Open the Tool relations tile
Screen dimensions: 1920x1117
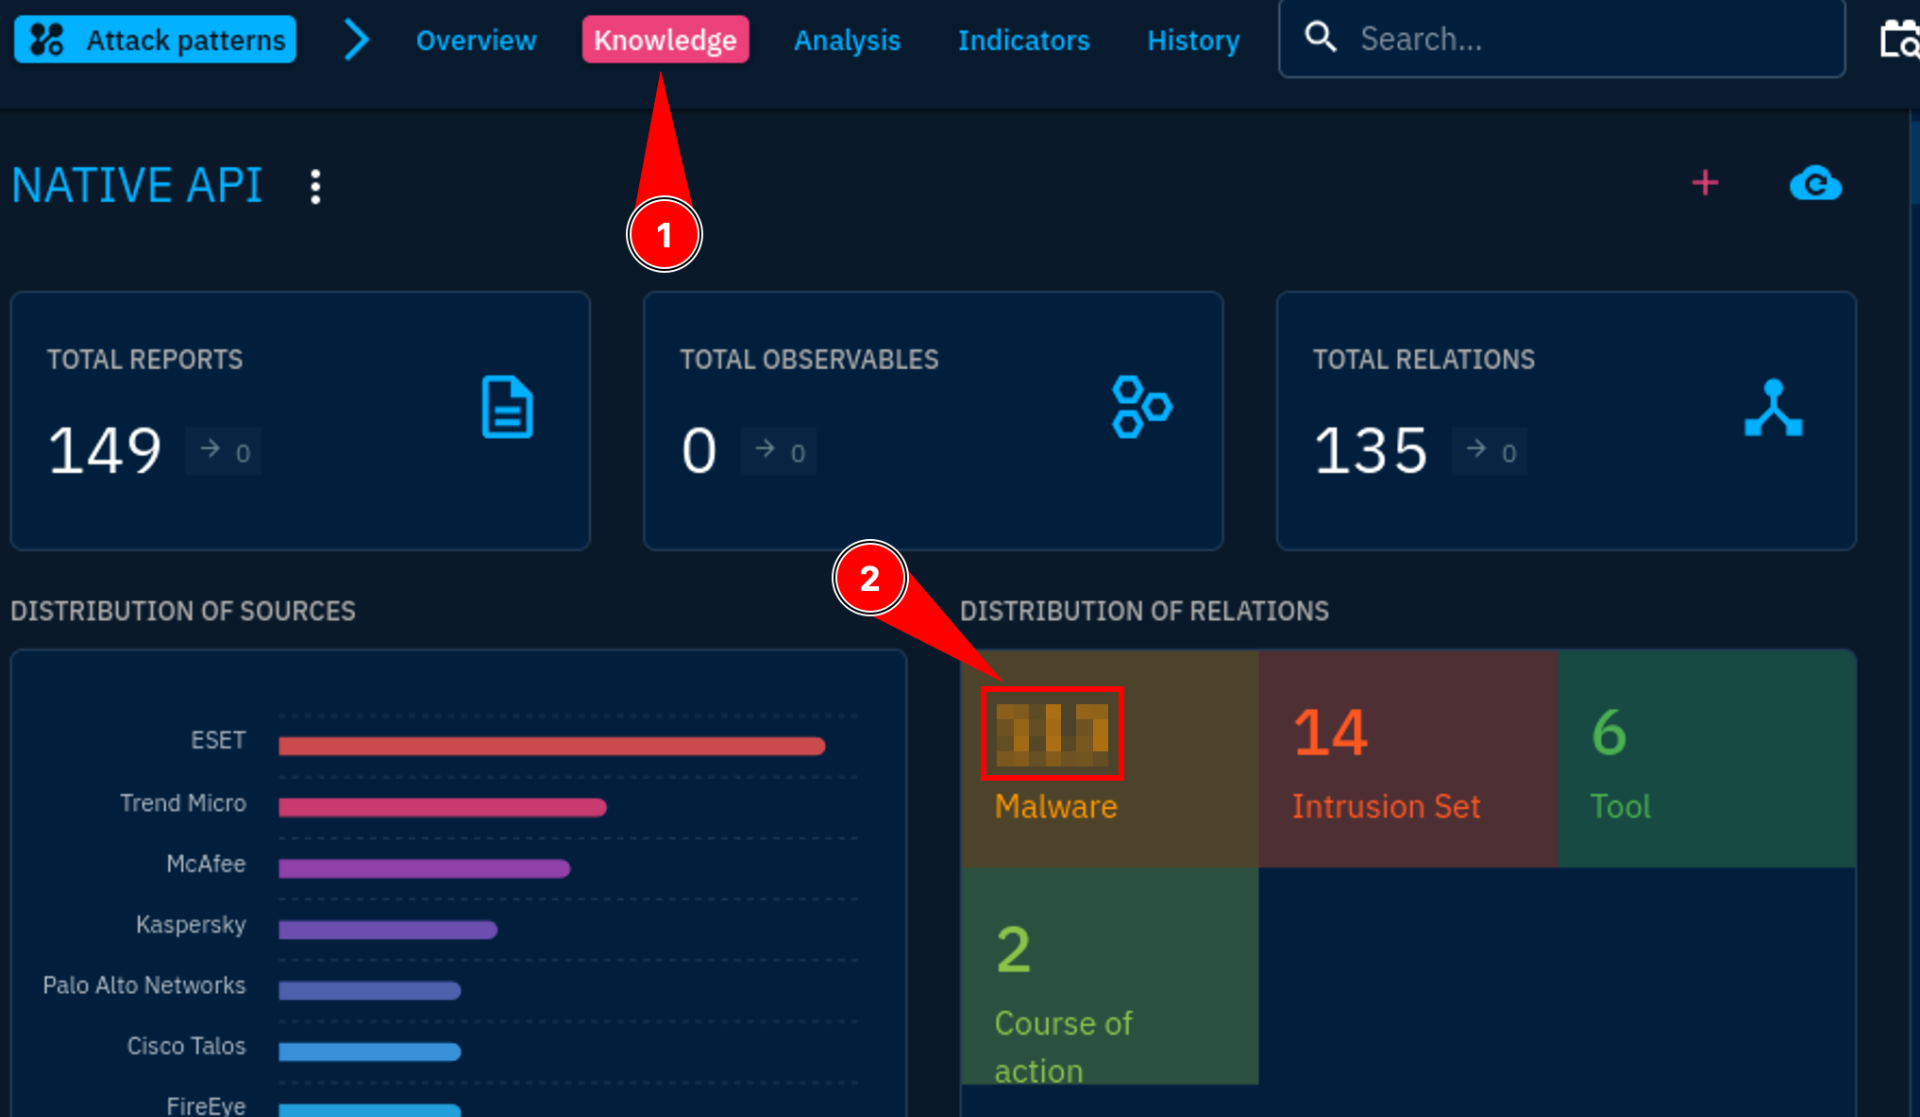click(1707, 759)
